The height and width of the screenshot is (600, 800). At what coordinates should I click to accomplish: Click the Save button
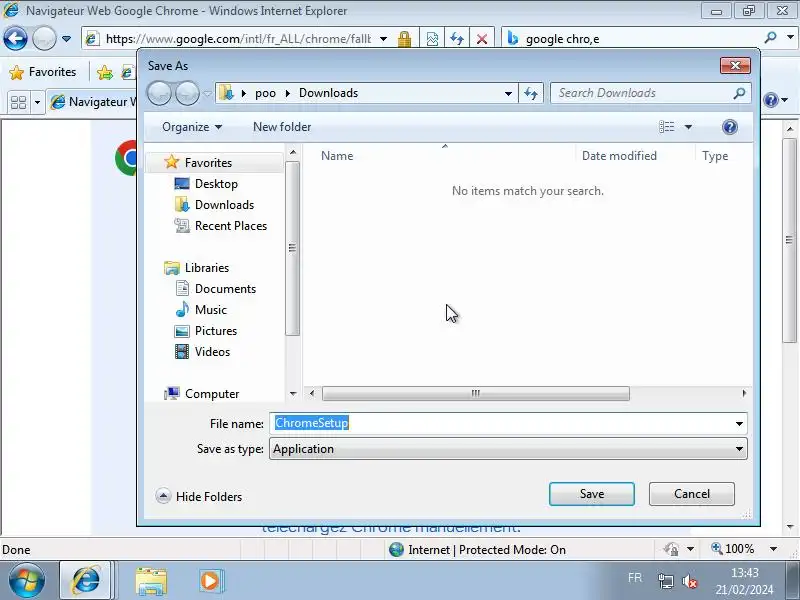[592, 494]
